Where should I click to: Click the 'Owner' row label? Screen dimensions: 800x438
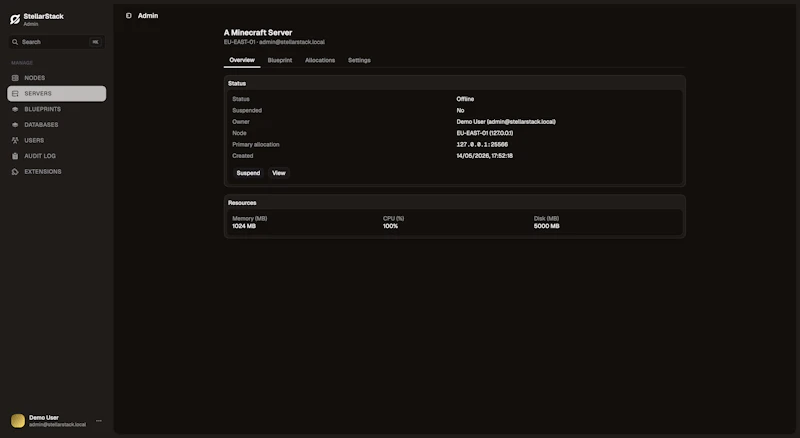[x=241, y=121]
